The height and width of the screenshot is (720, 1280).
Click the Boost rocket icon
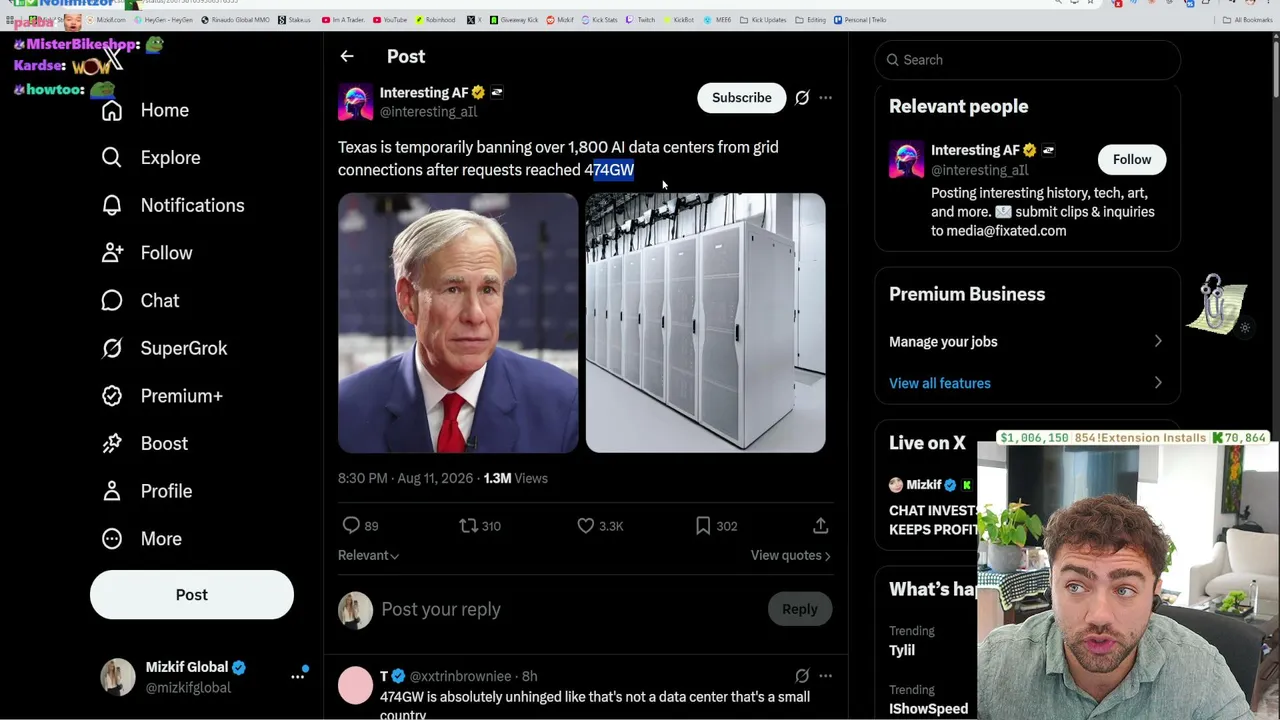[112, 443]
